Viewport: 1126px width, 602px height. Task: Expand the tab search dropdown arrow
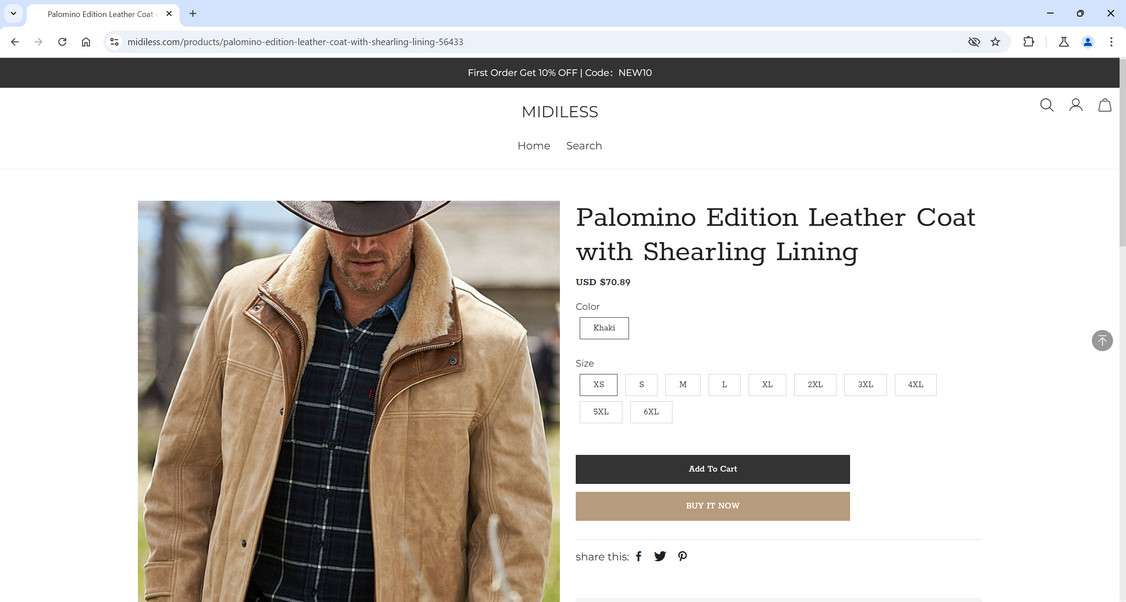pos(13,14)
